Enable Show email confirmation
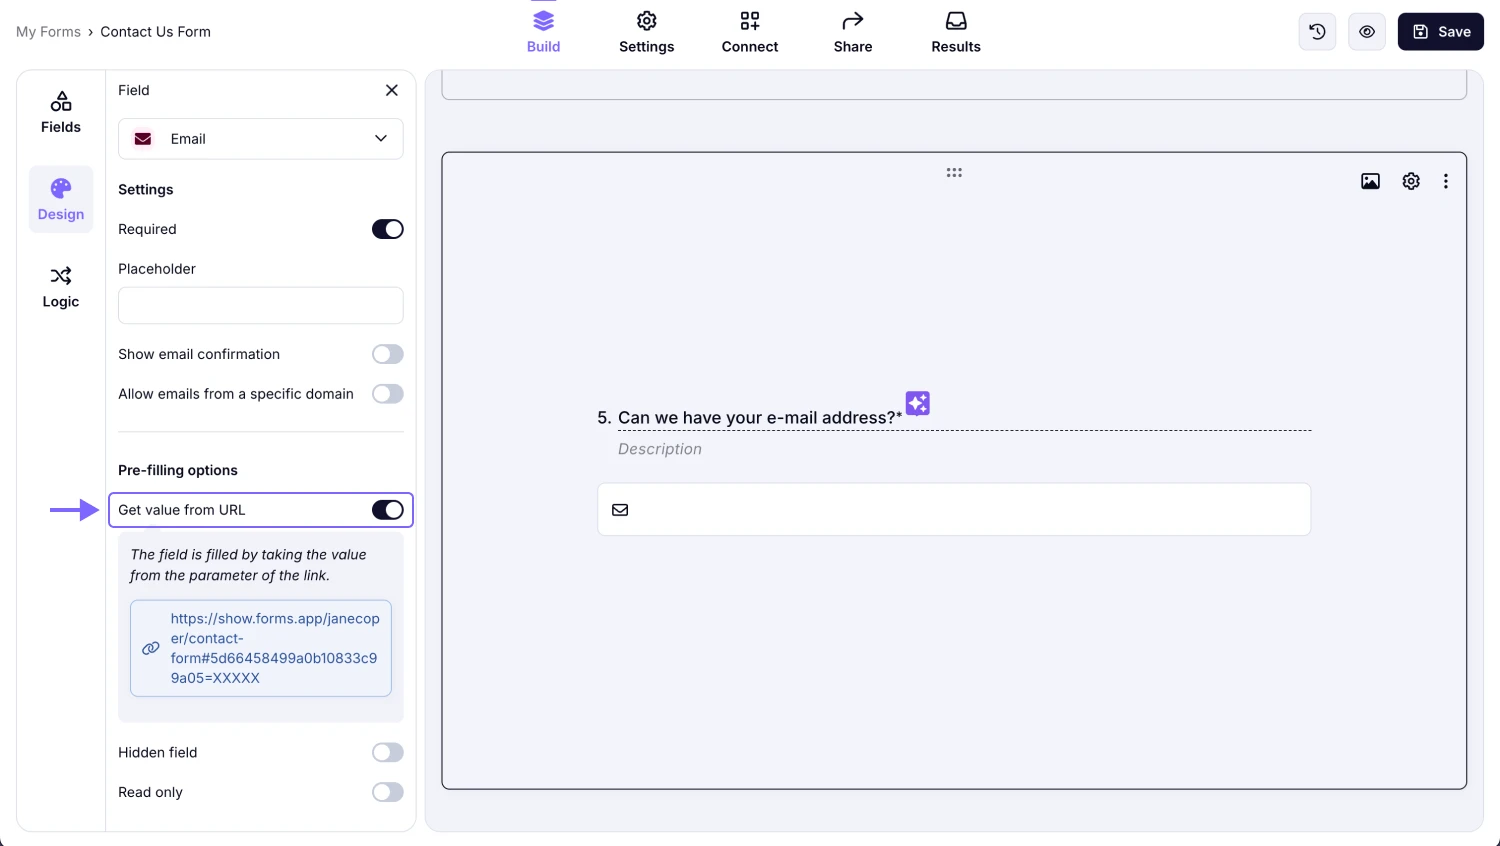Viewport: 1500px width, 846px height. pos(387,354)
